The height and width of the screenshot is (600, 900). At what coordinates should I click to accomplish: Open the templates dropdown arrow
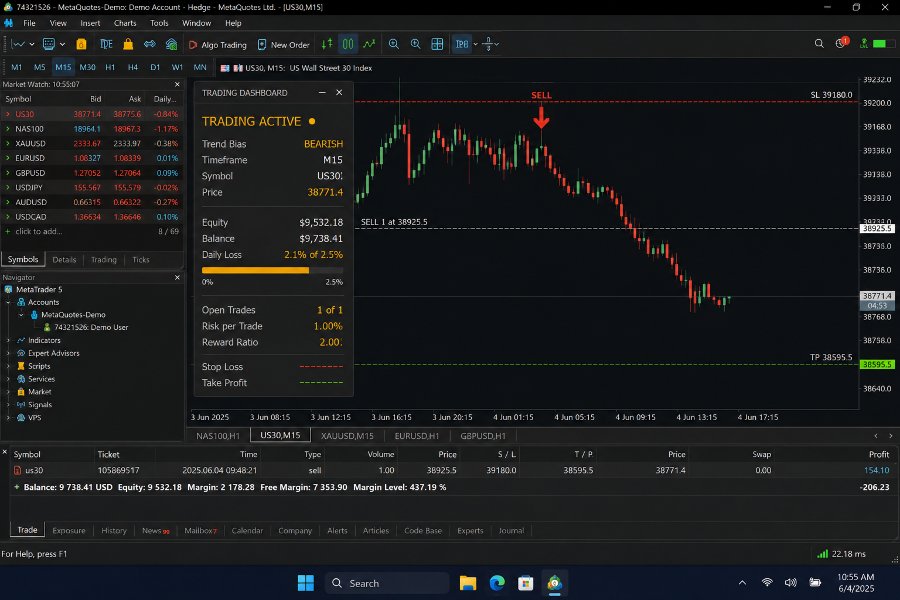pyautogui.click(x=62, y=44)
